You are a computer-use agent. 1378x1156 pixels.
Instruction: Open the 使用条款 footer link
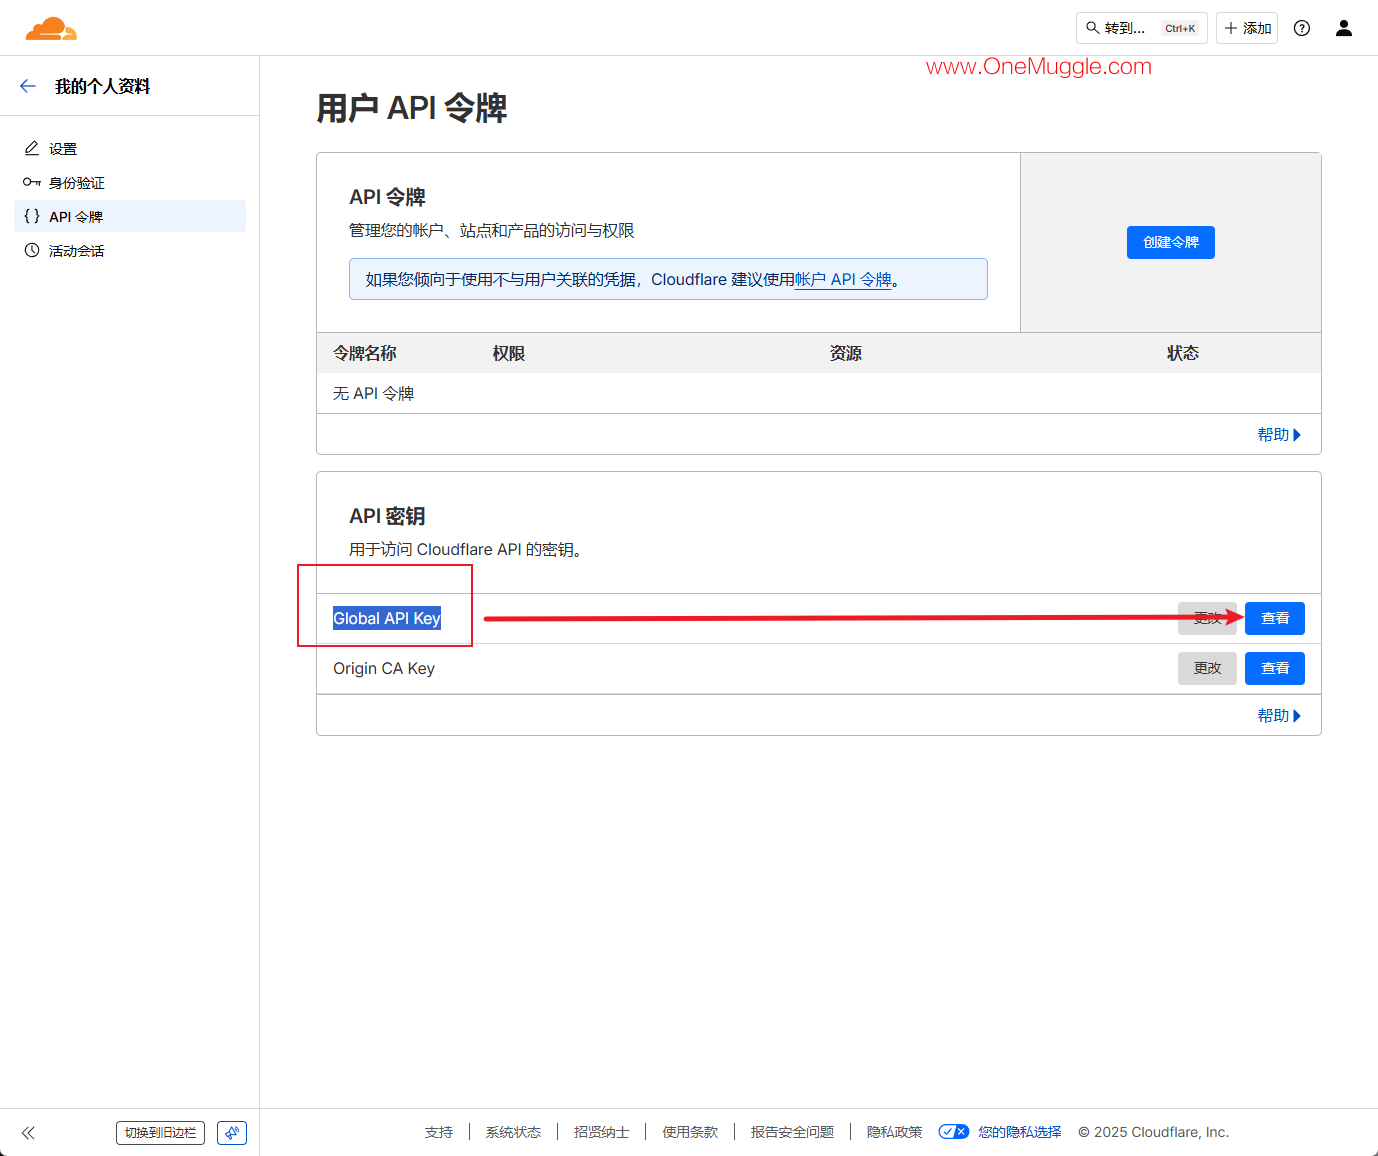click(x=690, y=1132)
